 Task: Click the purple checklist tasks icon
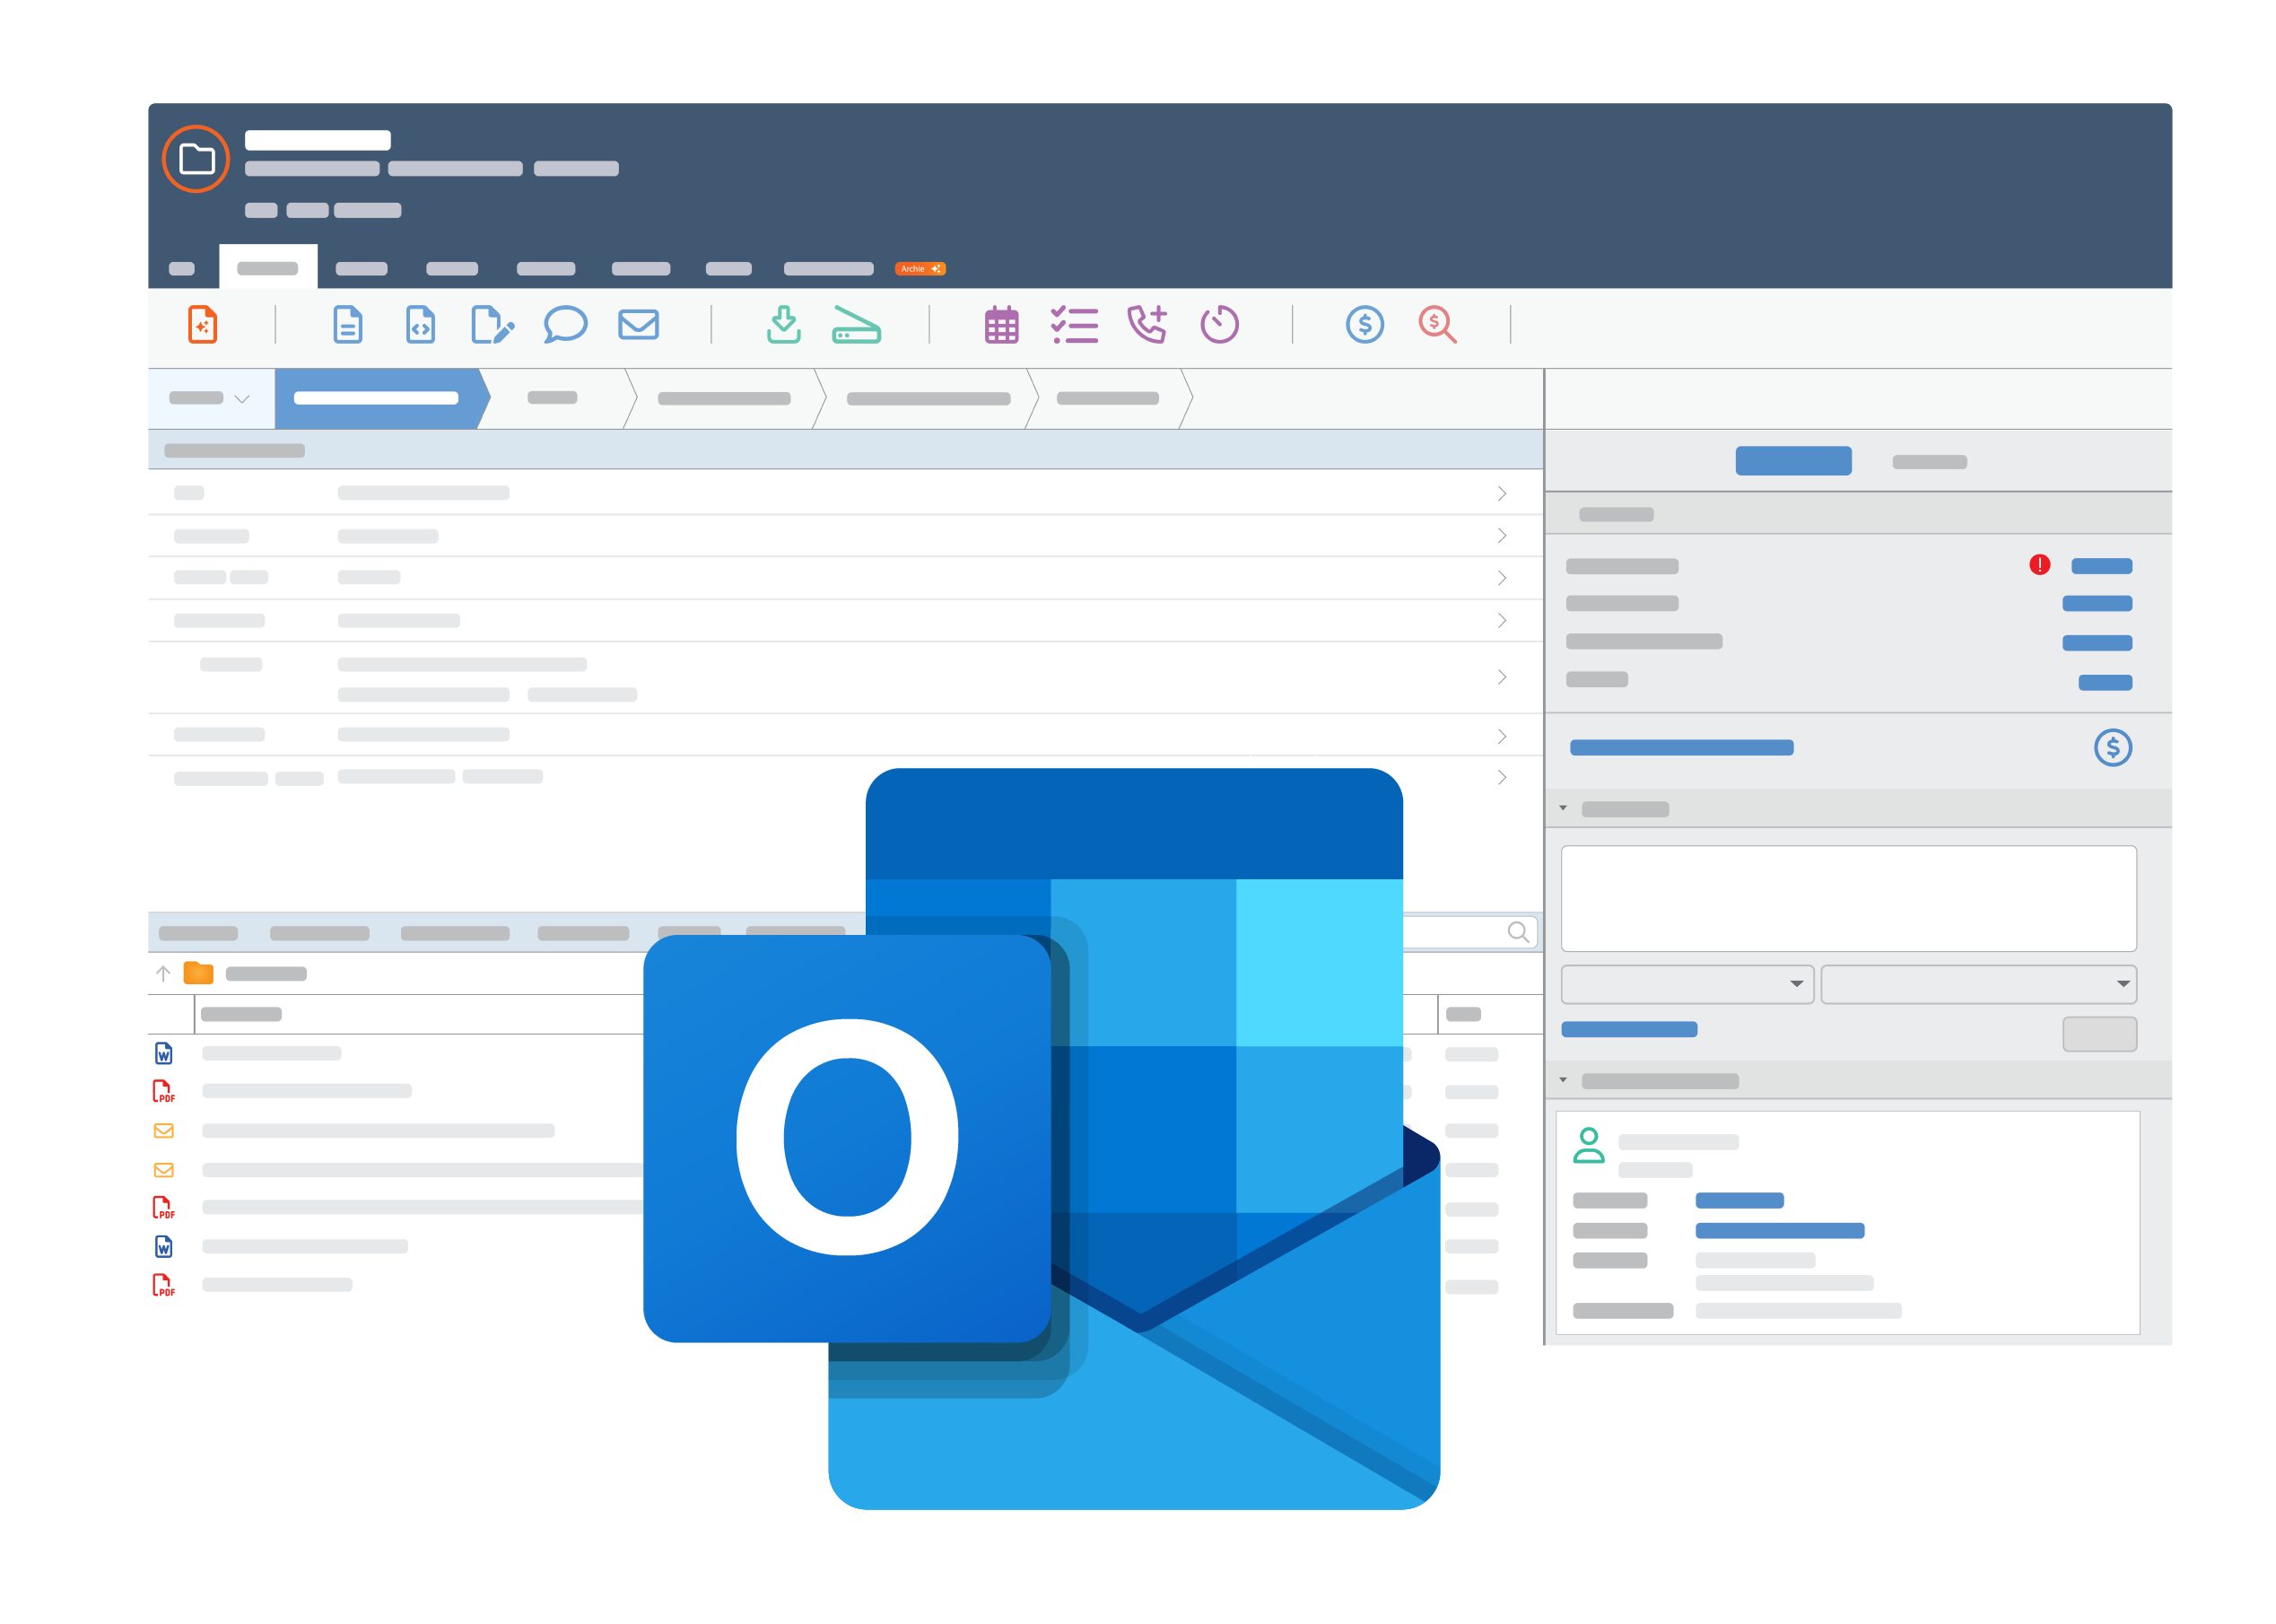(1074, 325)
